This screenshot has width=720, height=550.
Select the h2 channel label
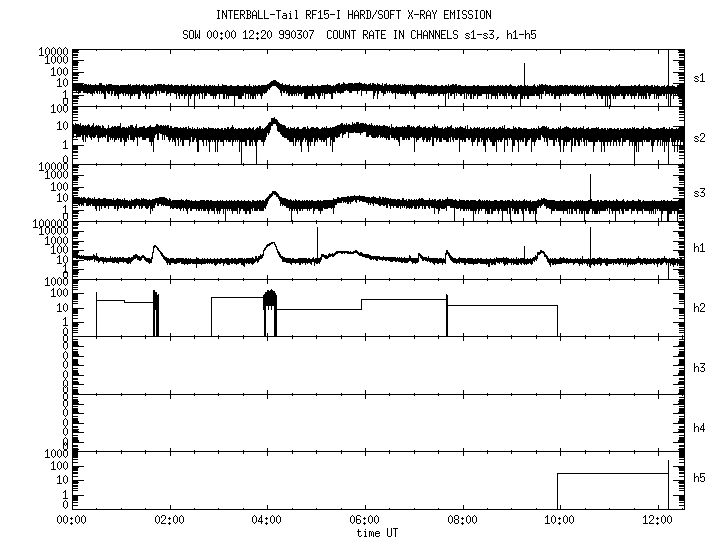699,308
